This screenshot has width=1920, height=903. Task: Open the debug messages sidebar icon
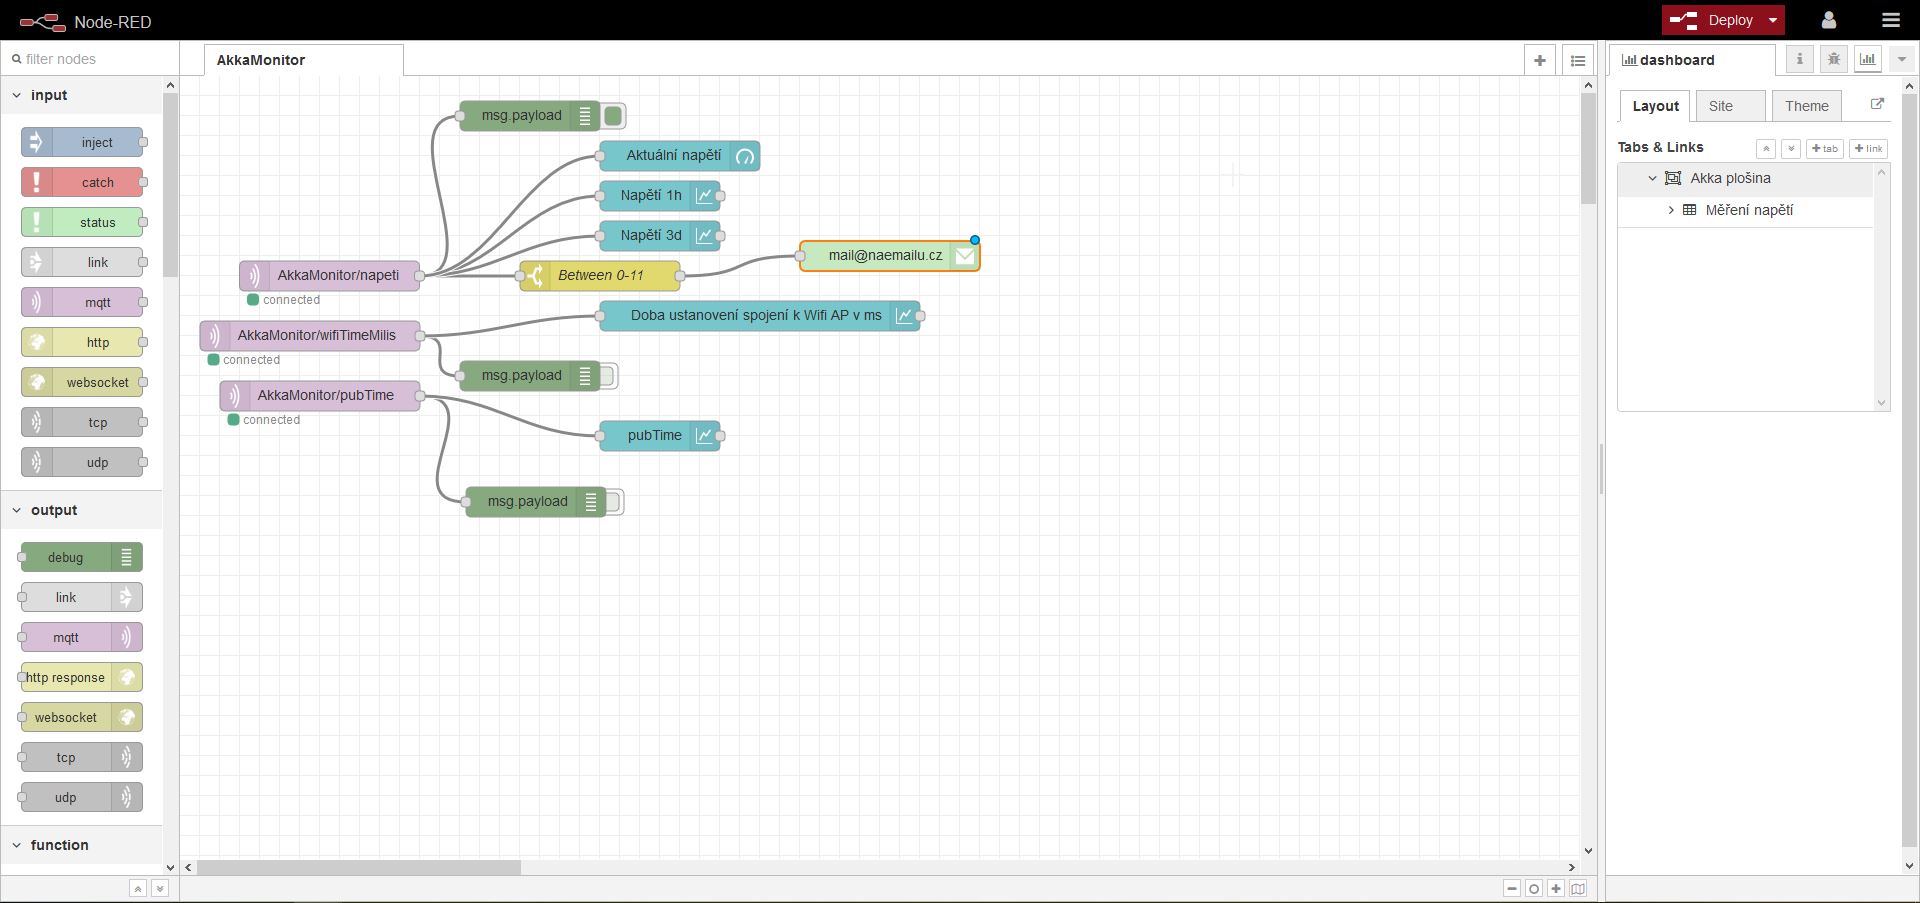pos(1833,59)
